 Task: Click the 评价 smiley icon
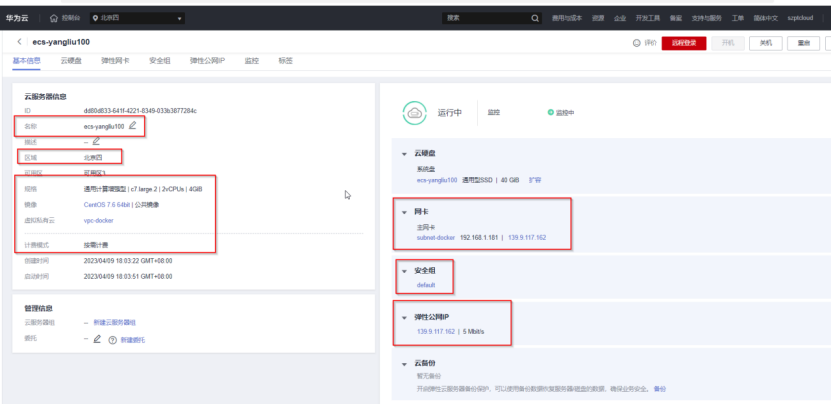tap(636, 43)
